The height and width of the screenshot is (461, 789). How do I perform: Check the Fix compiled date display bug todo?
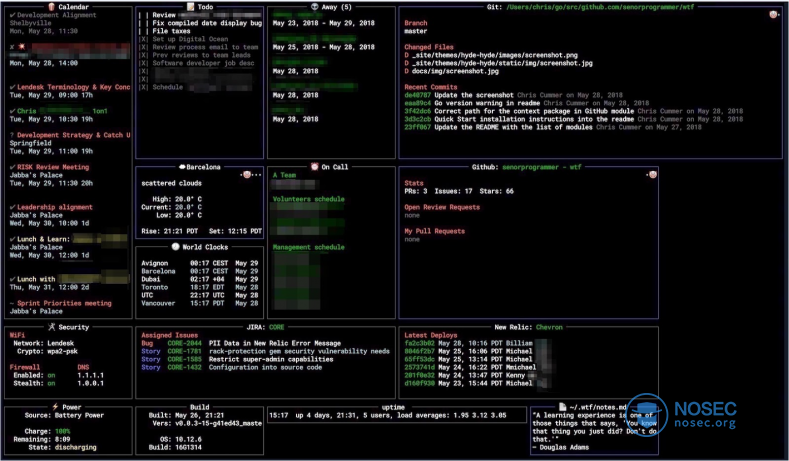[144, 23]
